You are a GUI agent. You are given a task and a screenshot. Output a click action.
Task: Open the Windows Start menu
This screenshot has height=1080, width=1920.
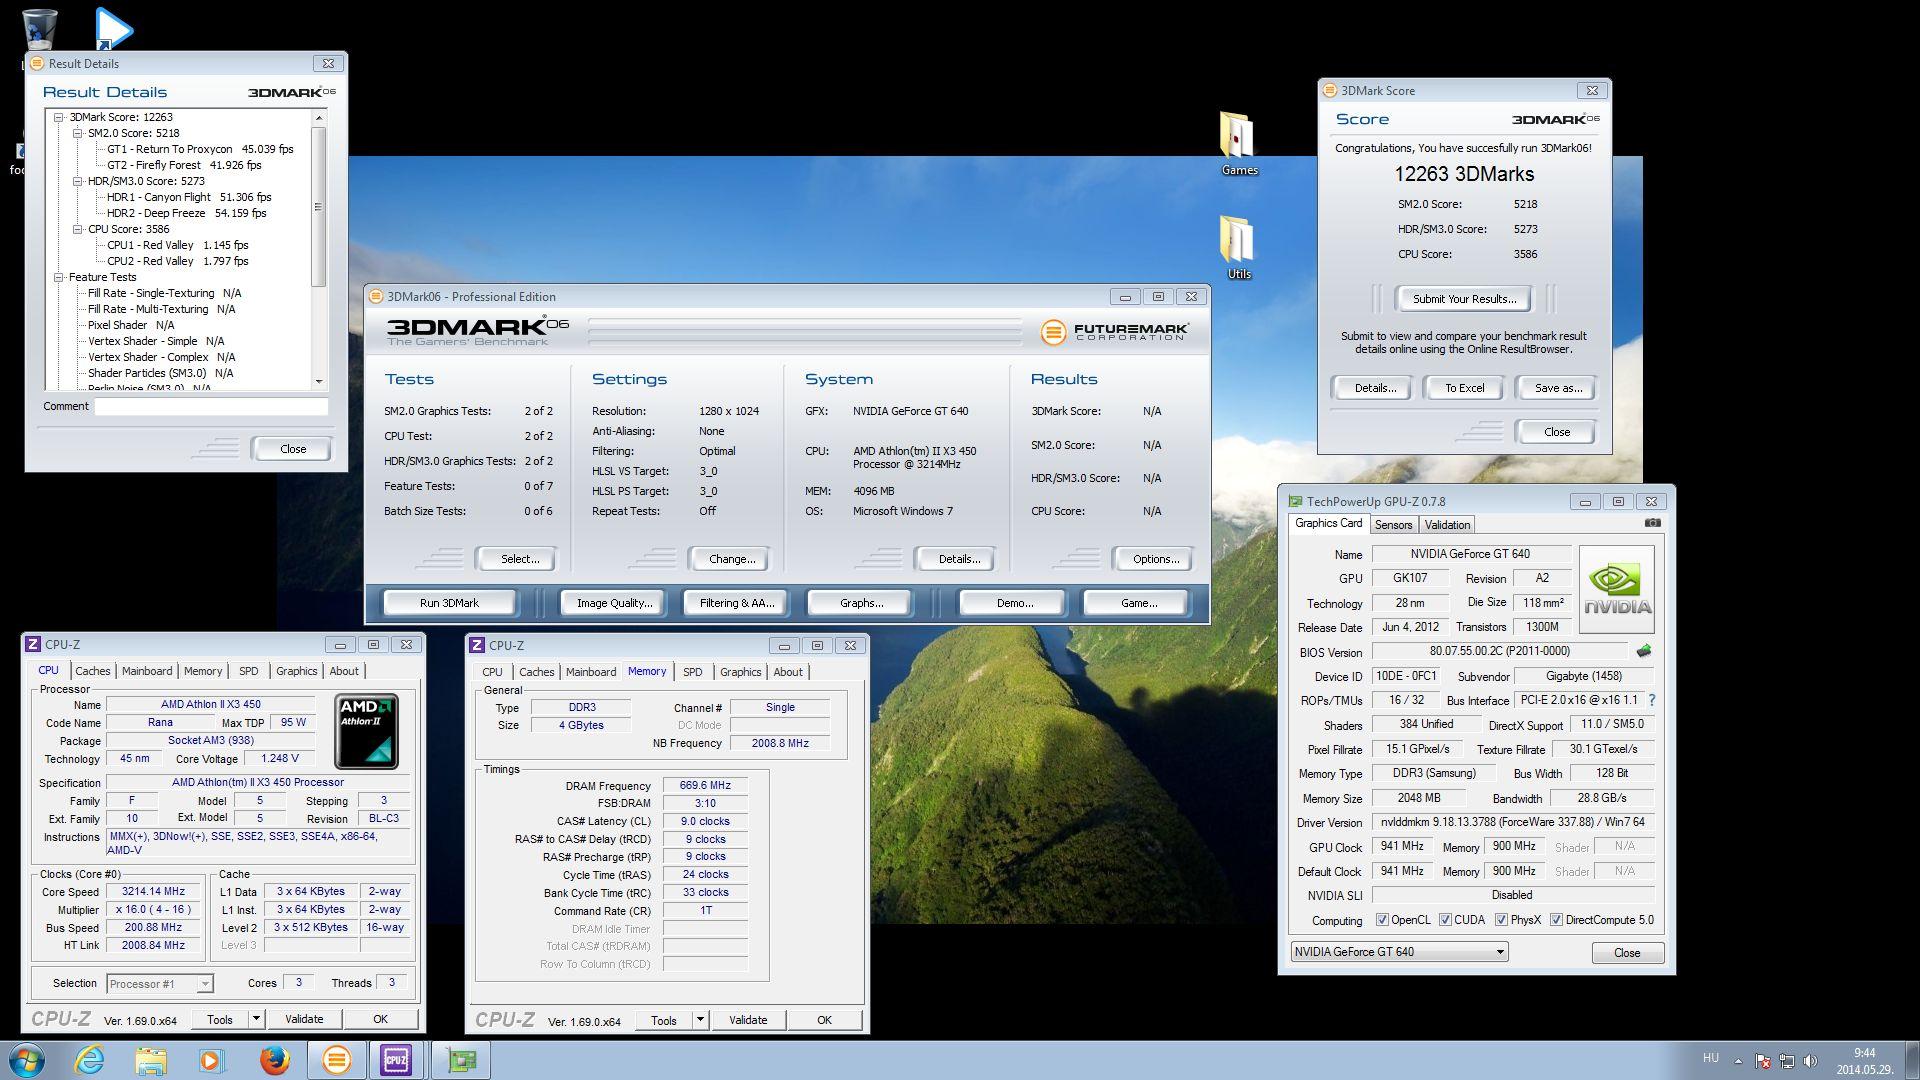(27, 1060)
